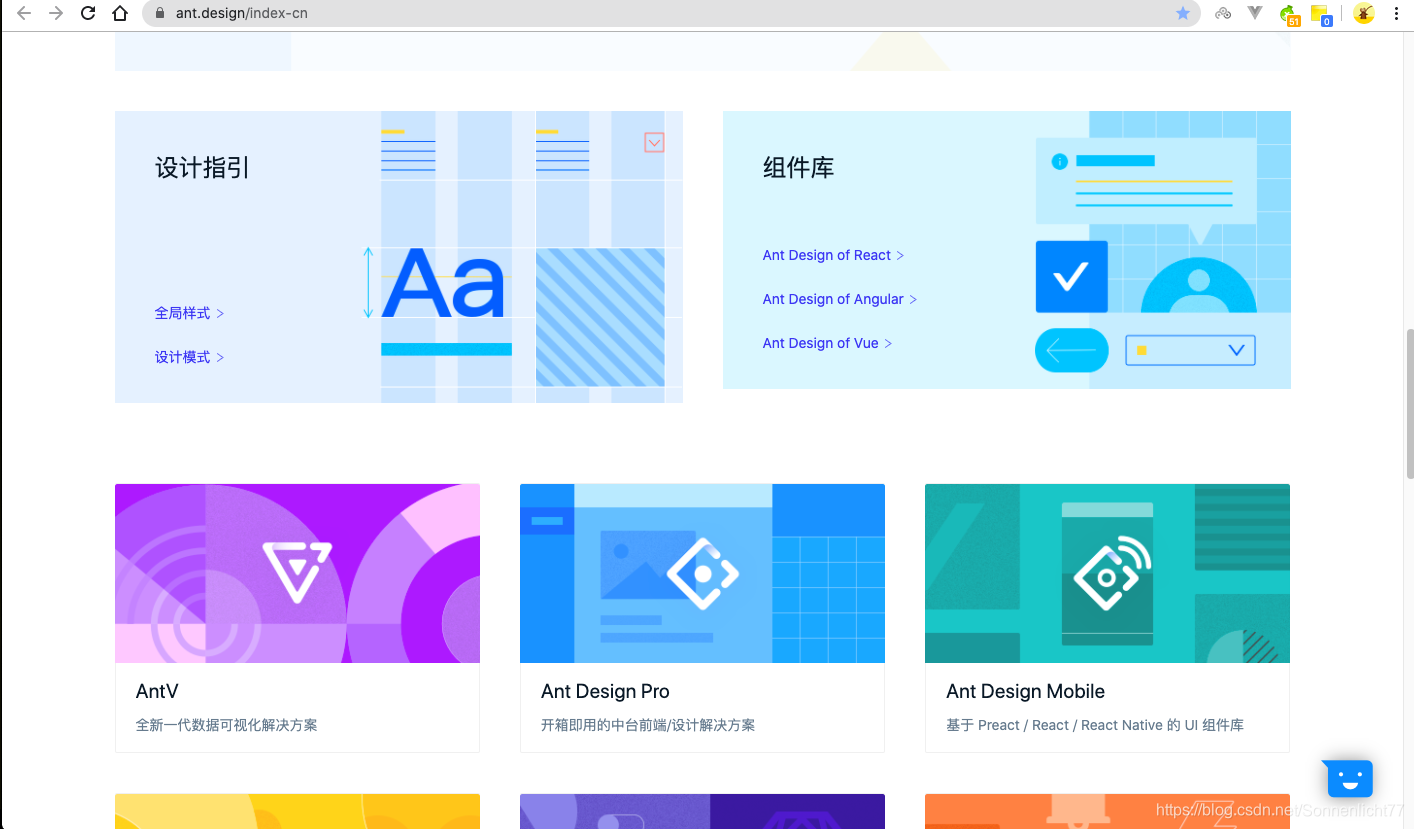Click the Ant Design Pro logo icon
The width and height of the screenshot is (1414, 829).
pos(702,573)
